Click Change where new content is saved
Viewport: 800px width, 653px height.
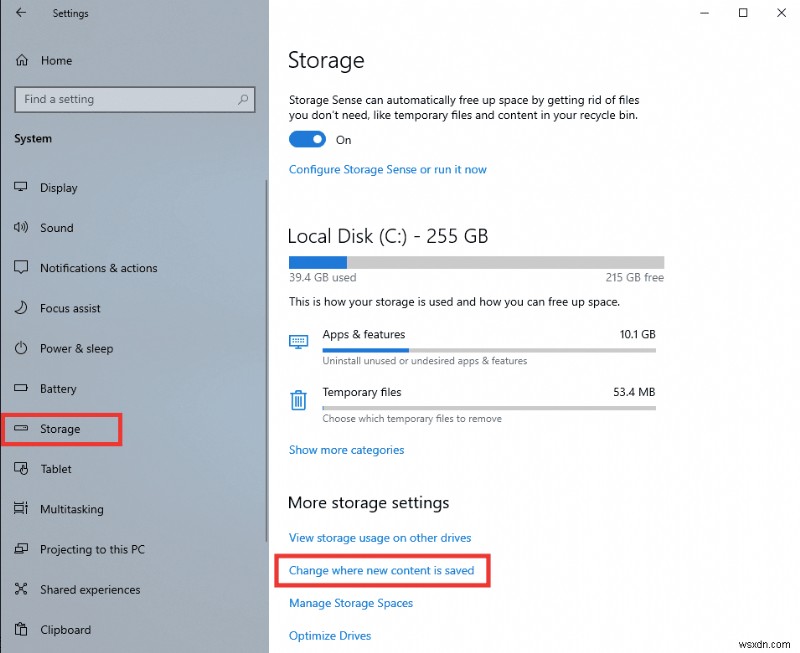point(383,570)
